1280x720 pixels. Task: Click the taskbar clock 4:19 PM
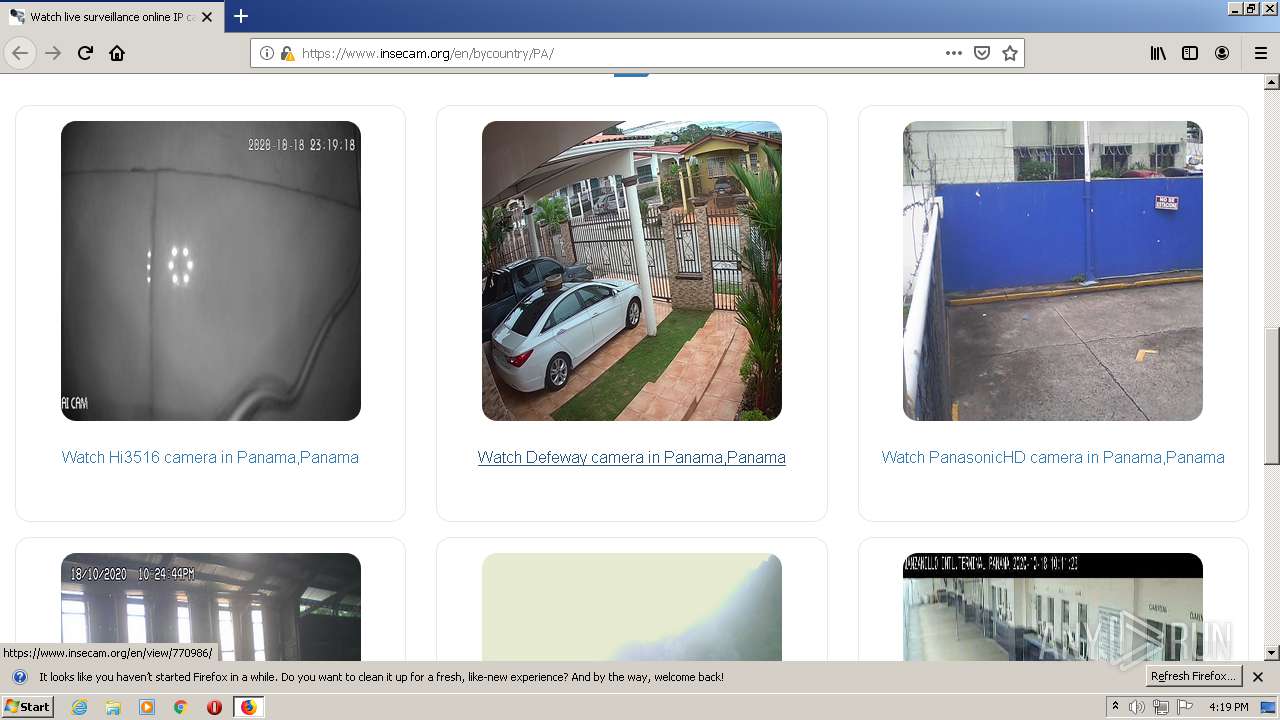click(1228, 707)
